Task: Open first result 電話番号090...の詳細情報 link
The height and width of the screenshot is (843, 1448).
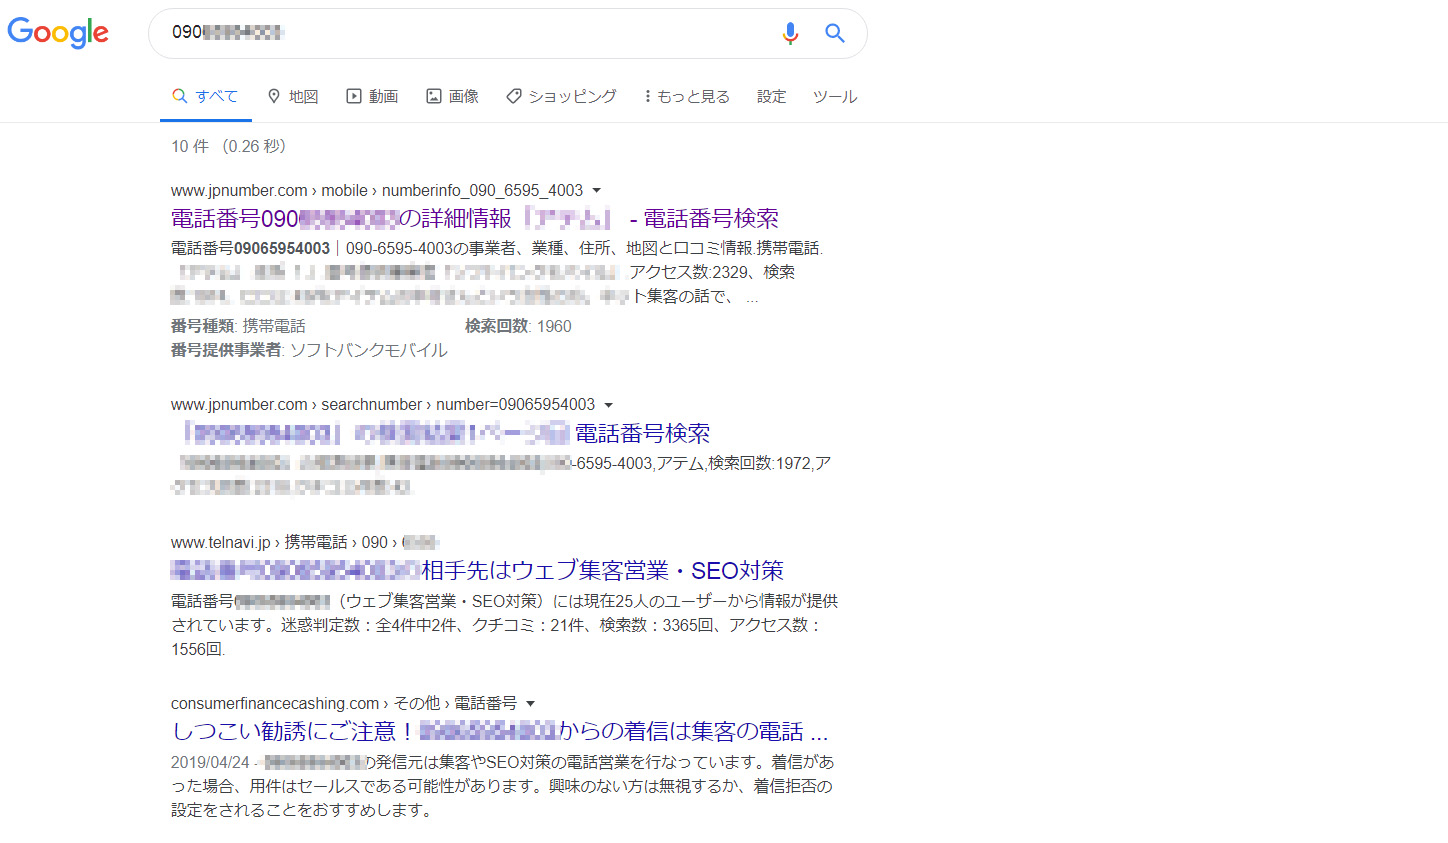Action: point(474,218)
